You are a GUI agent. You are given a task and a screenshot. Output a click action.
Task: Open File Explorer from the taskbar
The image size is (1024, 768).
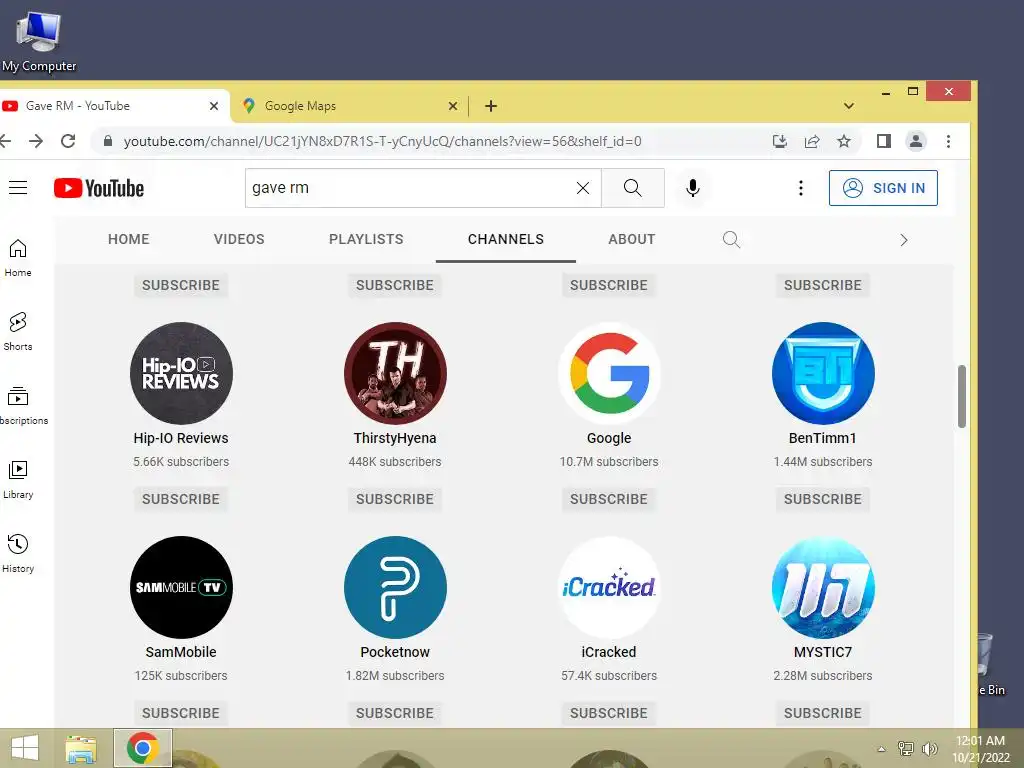pyautogui.click(x=81, y=748)
